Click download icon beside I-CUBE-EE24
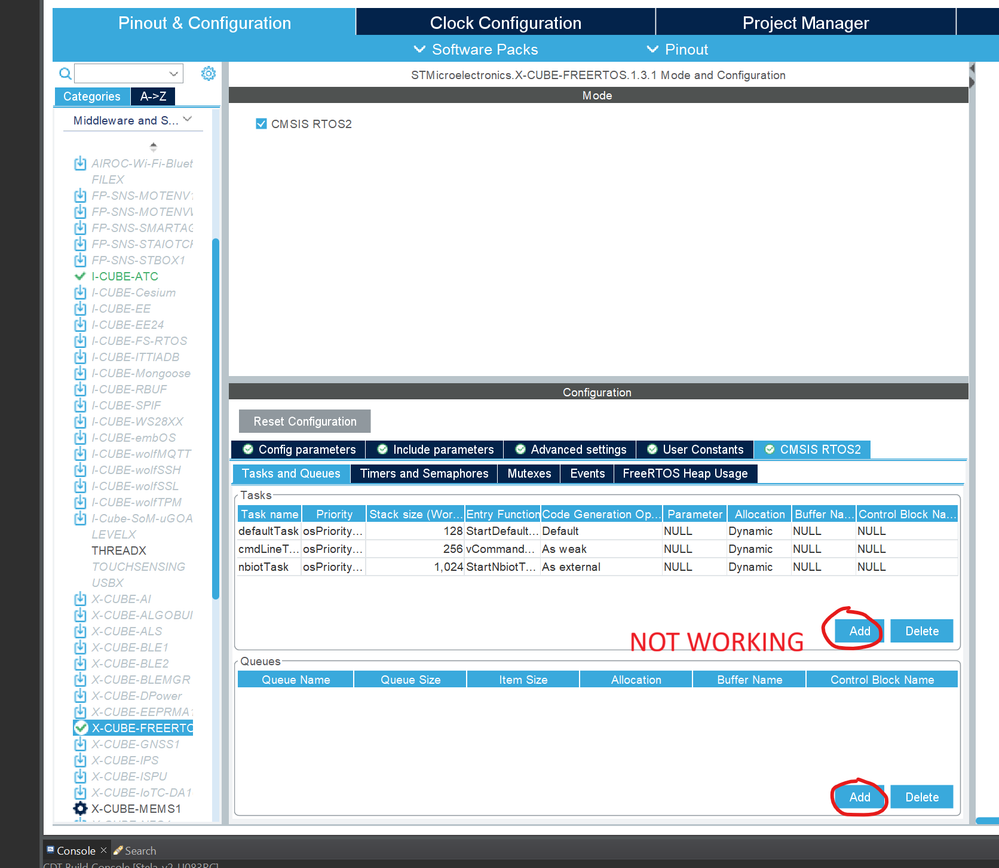 (x=80, y=325)
